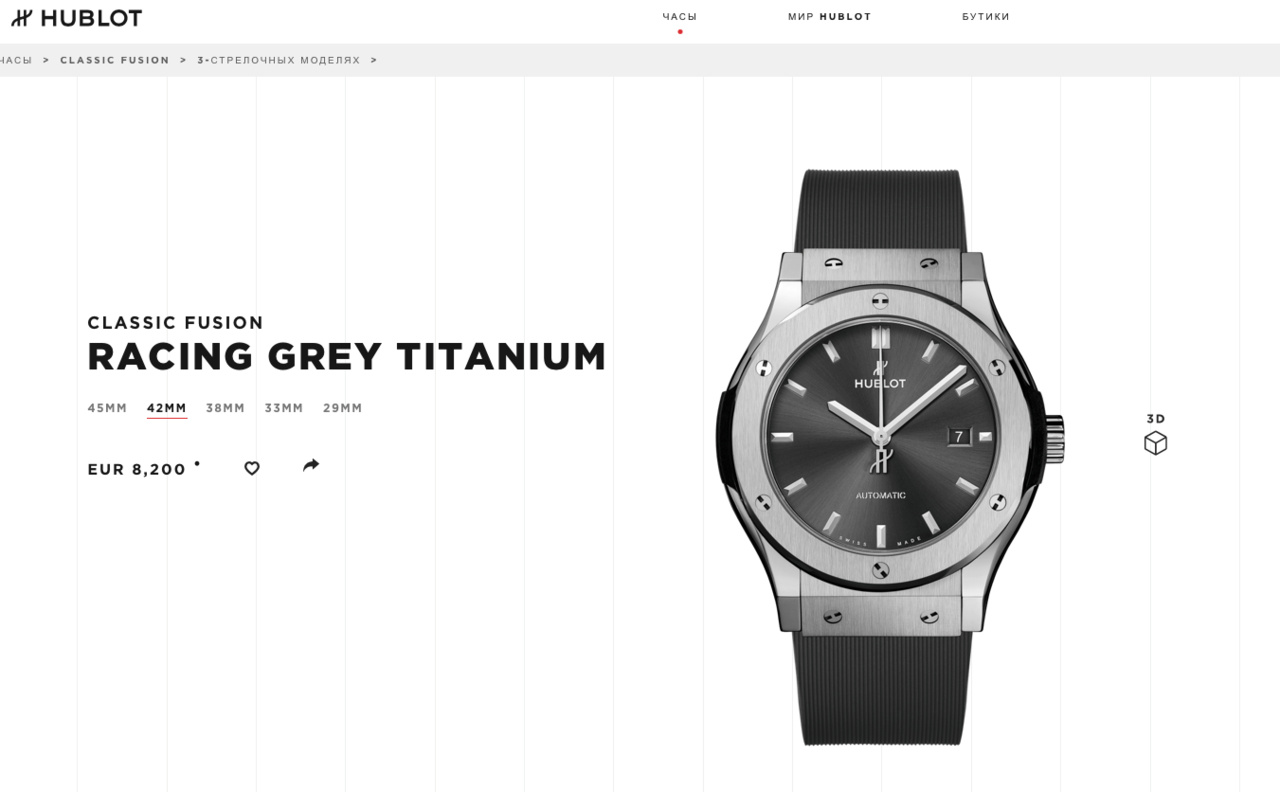Add watch to favorites with heart icon
Screen dimensions: 1280x792
click(x=252, y=468)
